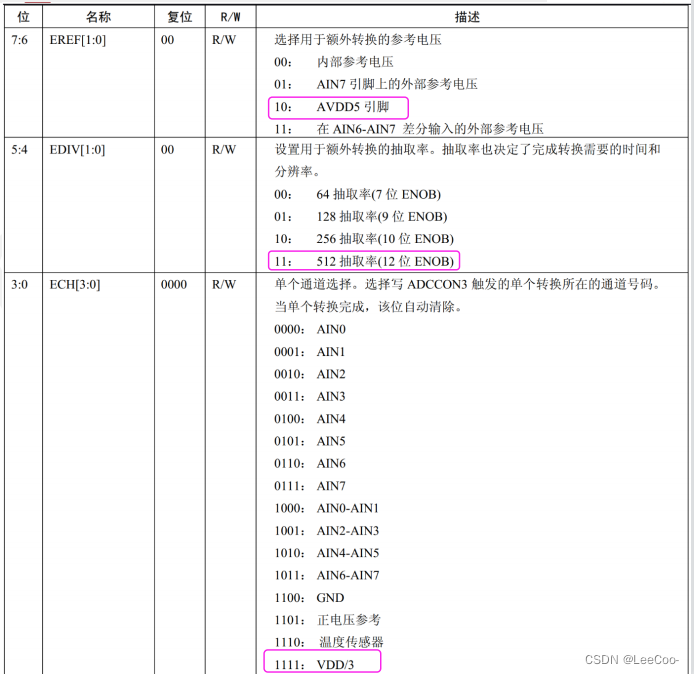Screen dimensions: 694x674
Task: Click line '01: AIN7 引脚上的外部参考电压'
Action: point(376,84)
